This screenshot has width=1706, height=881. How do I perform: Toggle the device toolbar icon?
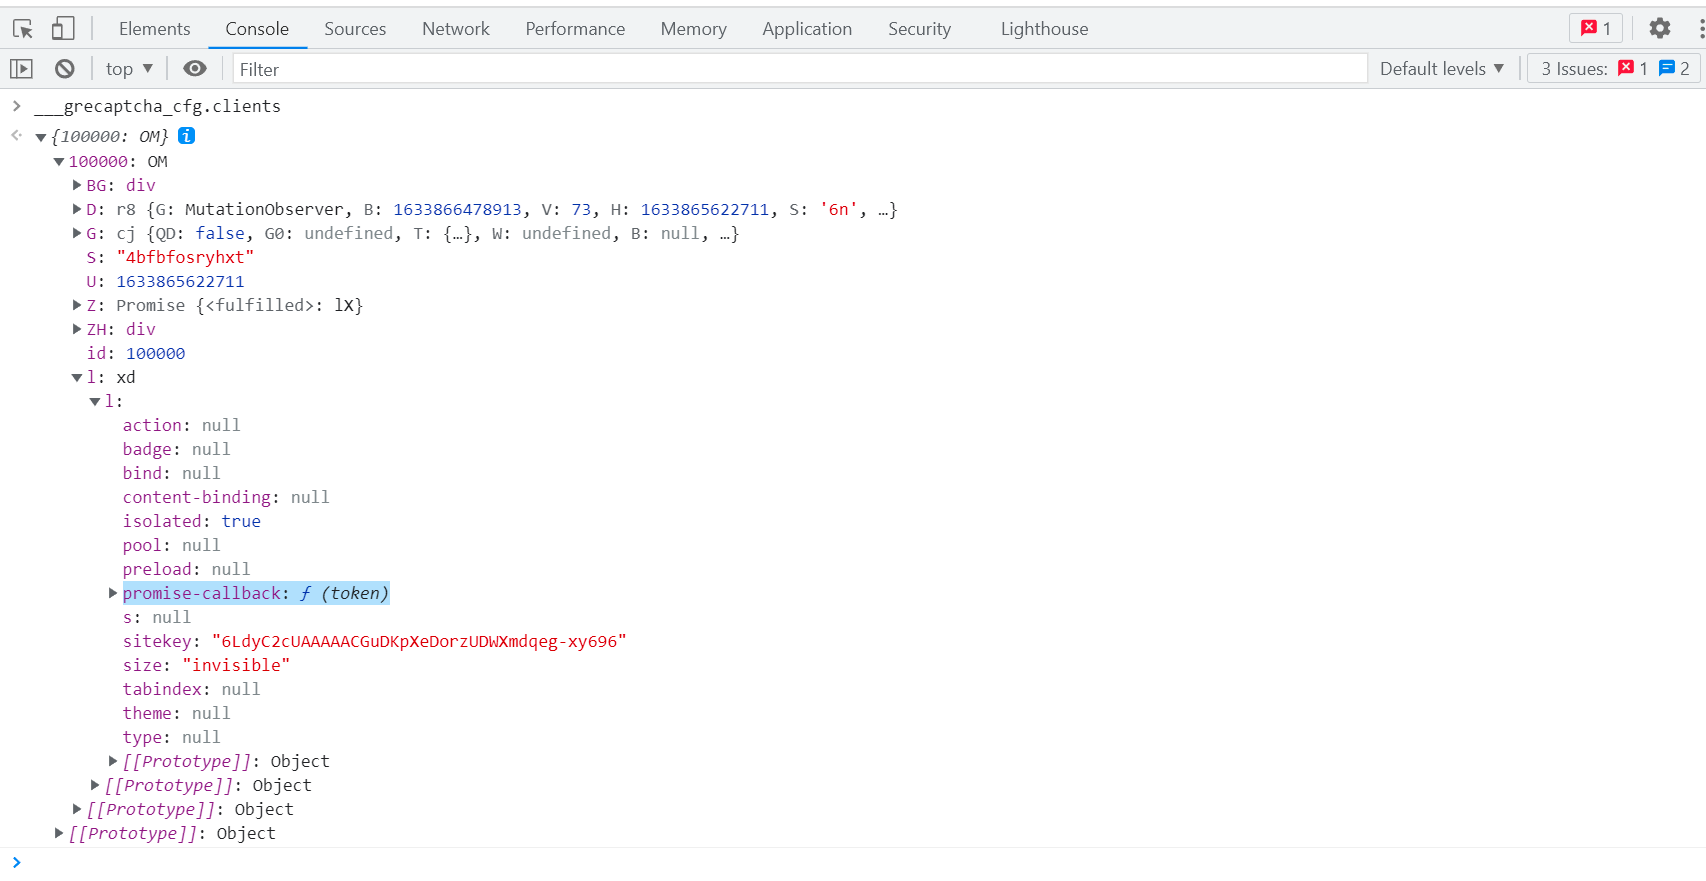click(x=63, y=29)
